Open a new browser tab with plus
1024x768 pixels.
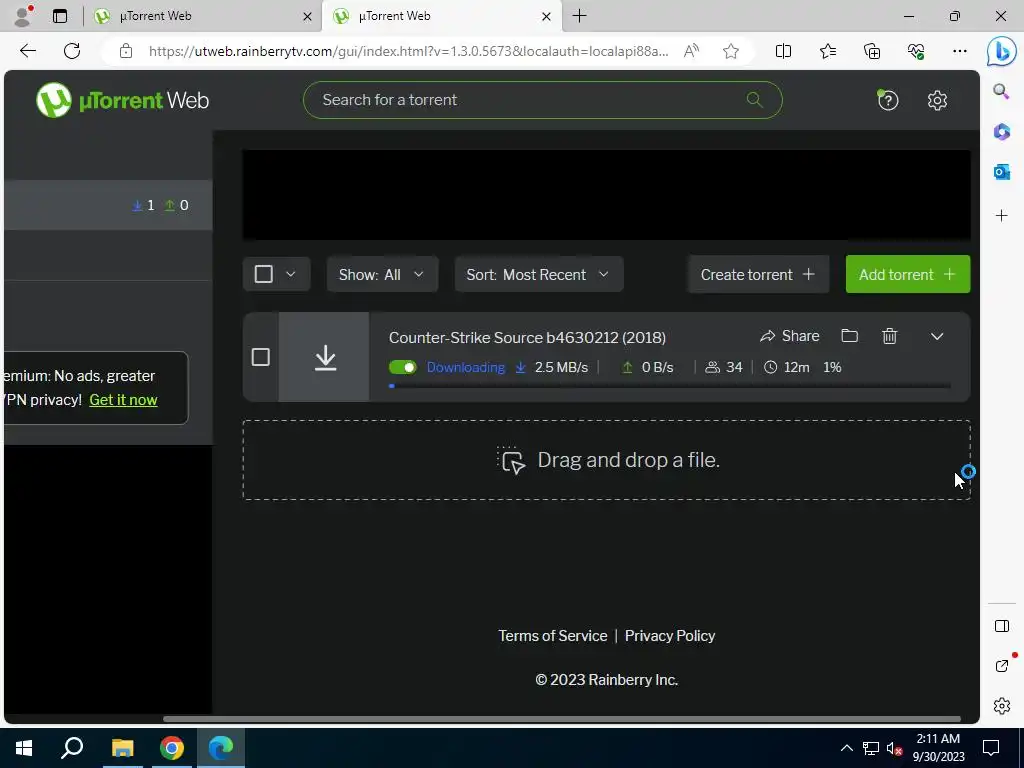[579, 16]
